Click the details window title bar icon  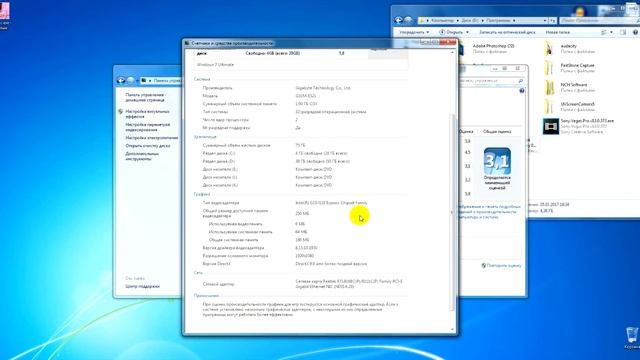tap(187, 43)
